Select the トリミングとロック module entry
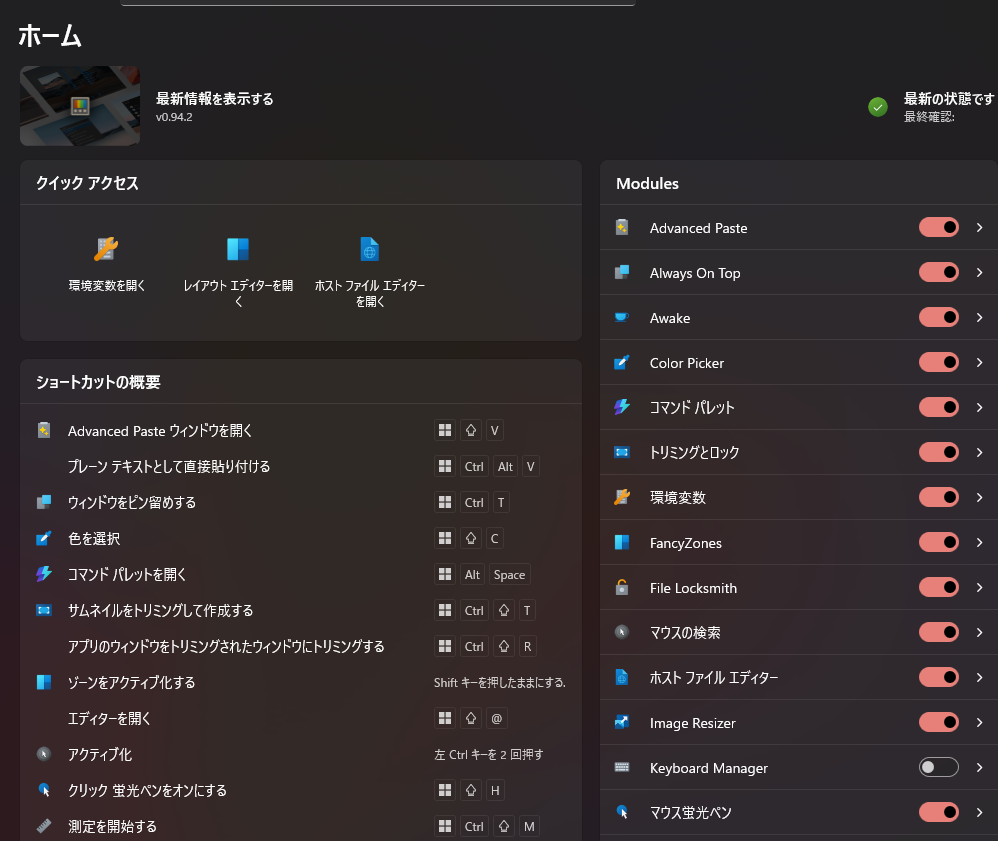This screenshot has height=841, width=998. pyautogui.click(x=694, y=453)
